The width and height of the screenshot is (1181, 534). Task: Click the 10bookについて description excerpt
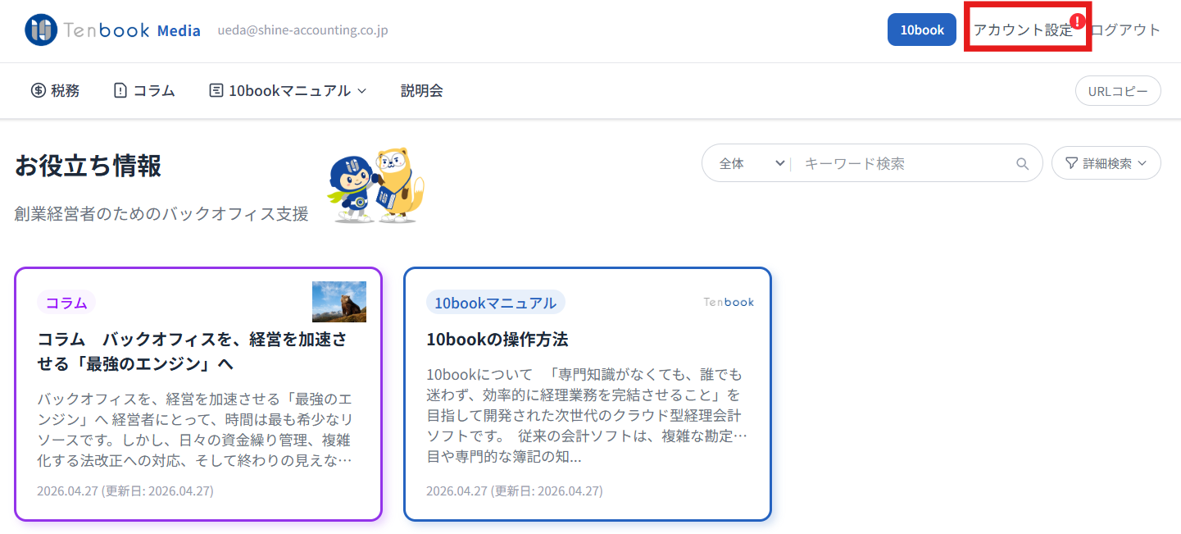point(586,415)
